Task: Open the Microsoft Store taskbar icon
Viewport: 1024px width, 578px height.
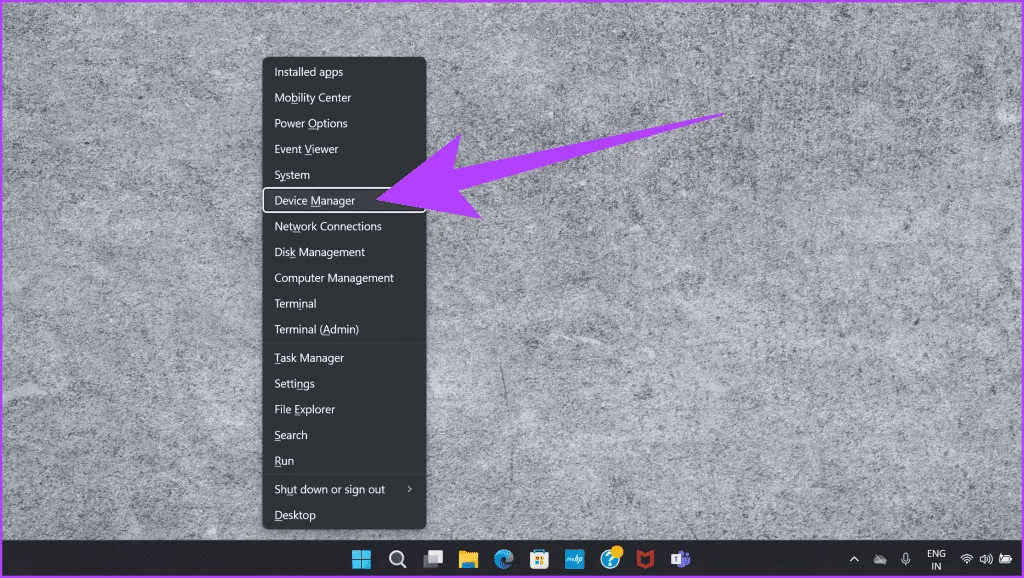Action: click(x=539, y=559)
